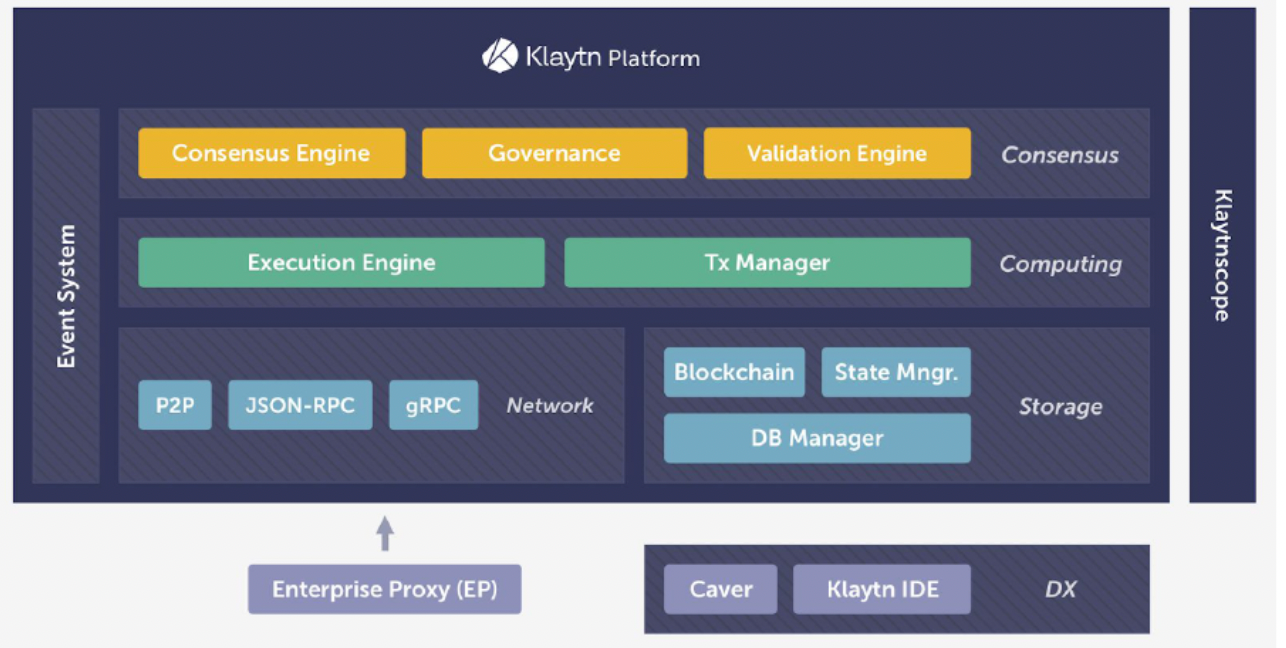Toggle the gRPC interface block
The height and width of the screenshot is (648, 1286).
(433, 404)
